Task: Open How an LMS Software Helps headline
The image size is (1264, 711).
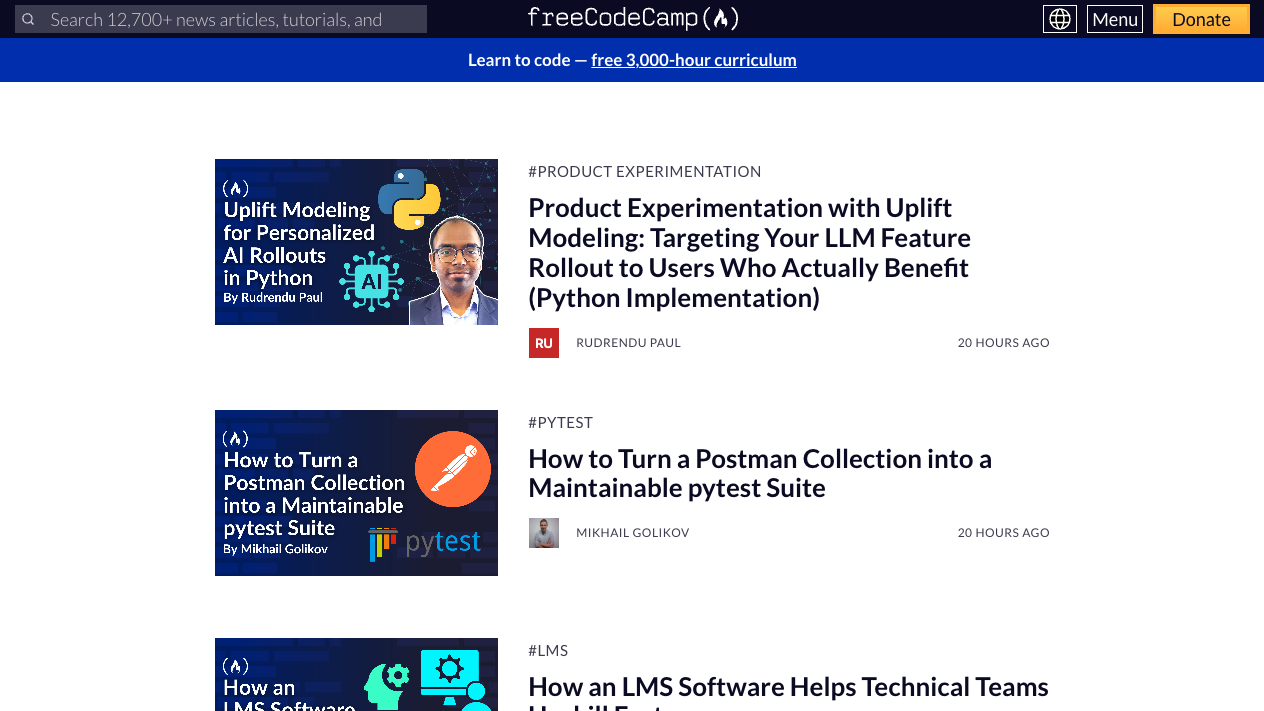Action: coord(788,691)
